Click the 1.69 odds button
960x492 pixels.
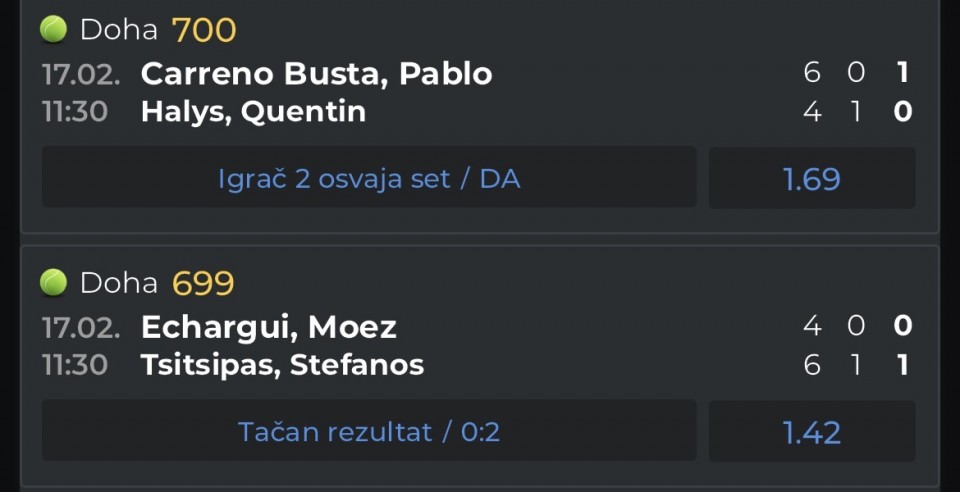coord(811,179)
